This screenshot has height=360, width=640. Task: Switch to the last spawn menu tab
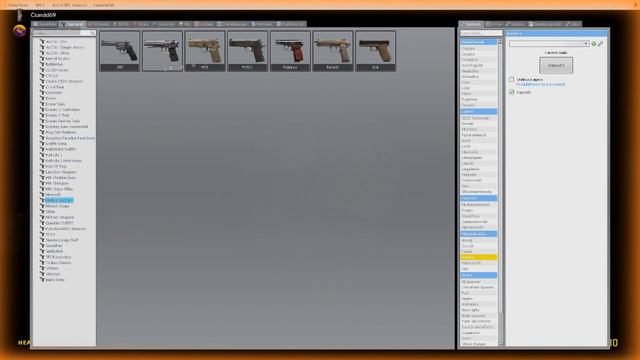[291, 24]
